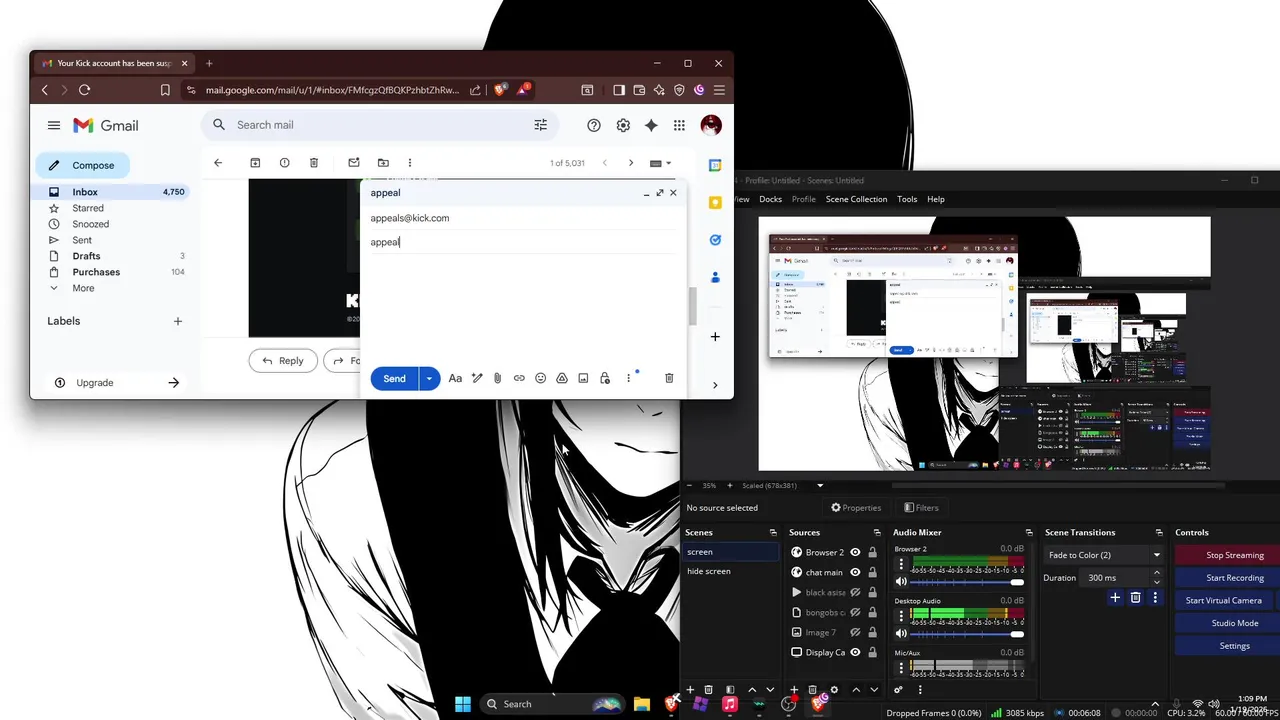Open the Google apps grid
Screen dimensions: 1280x720
(x=680, y=125)
